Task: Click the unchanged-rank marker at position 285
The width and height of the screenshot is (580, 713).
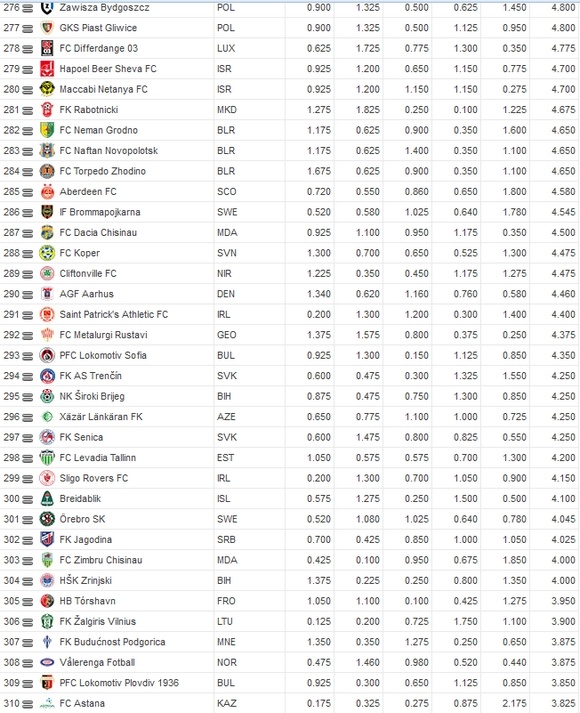Action: click(28, 193)
